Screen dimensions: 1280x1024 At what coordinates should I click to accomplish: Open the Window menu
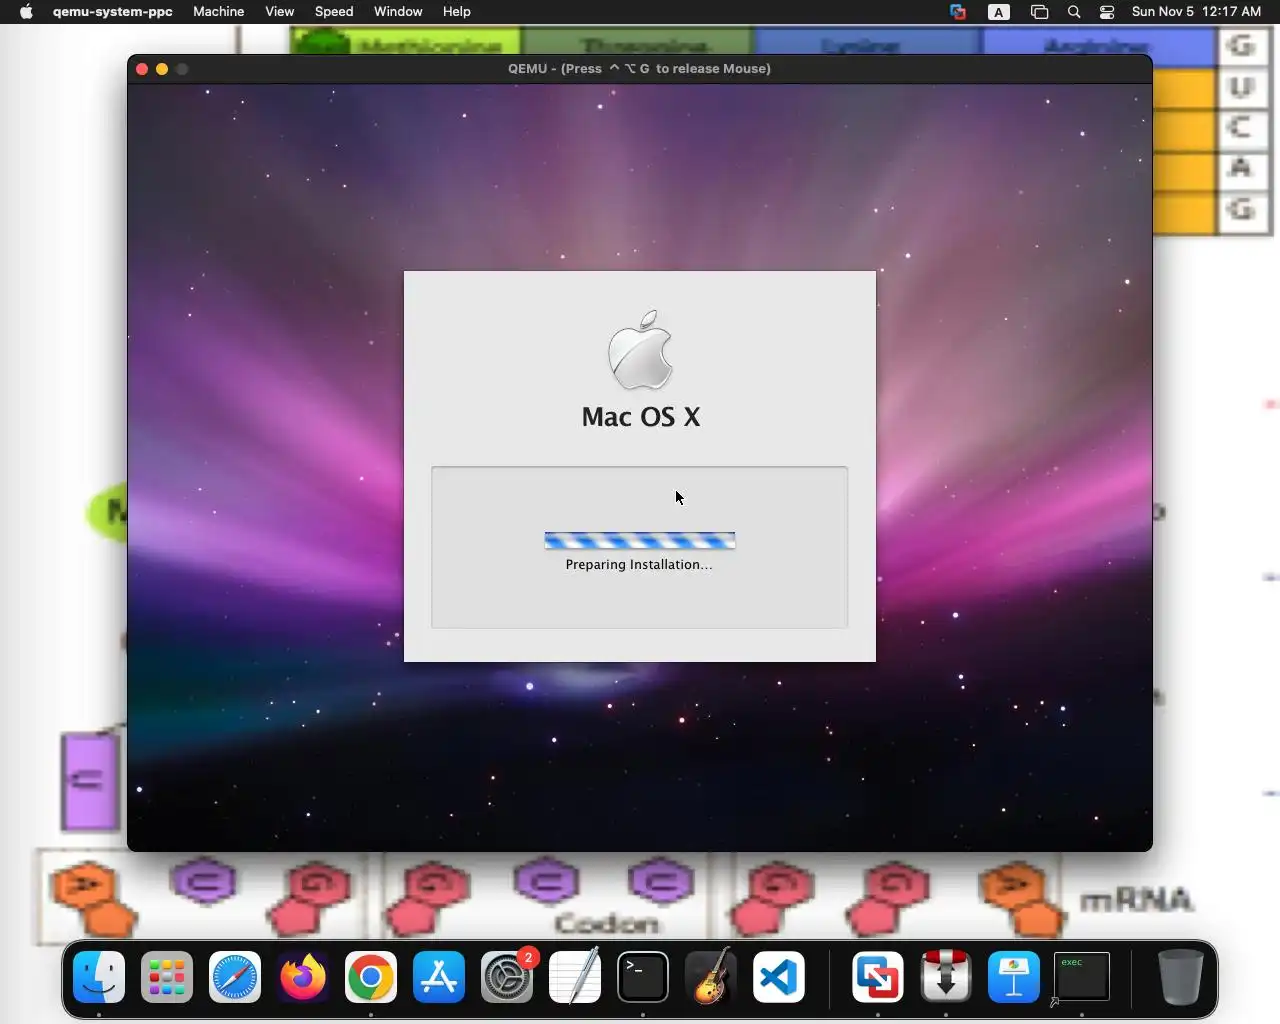pos(398,12)
